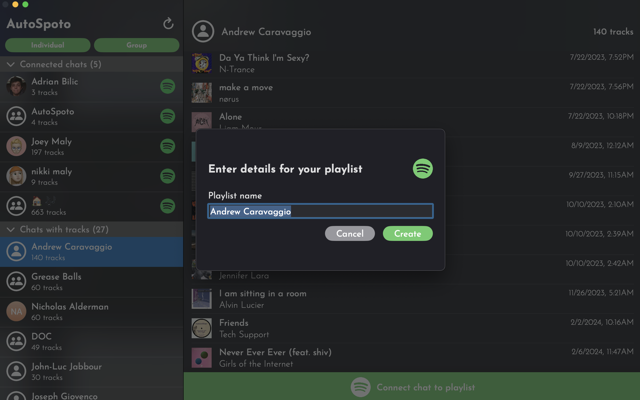Open album art for Never Ever Ever
The image size is (640, 400).
202,358
